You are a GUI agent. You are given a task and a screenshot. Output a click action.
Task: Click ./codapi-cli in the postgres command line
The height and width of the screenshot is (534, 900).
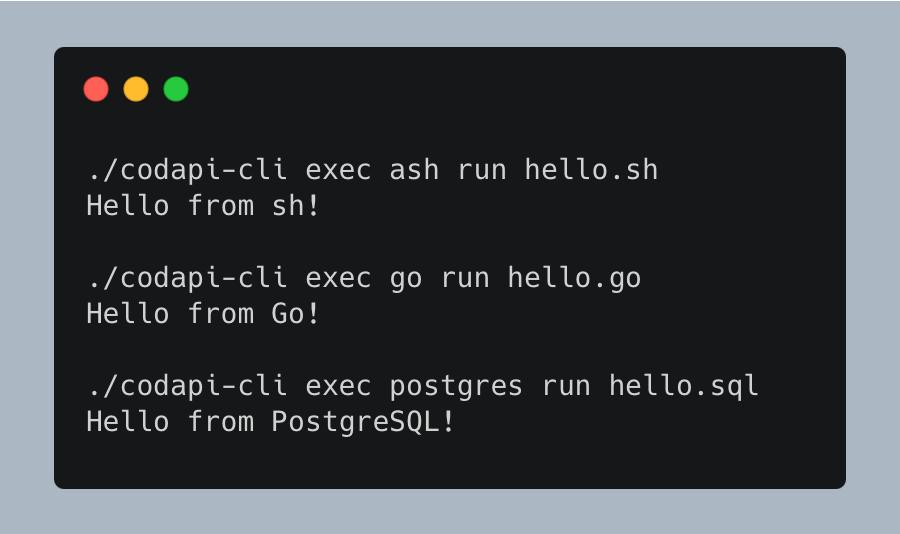coord(187,385)
